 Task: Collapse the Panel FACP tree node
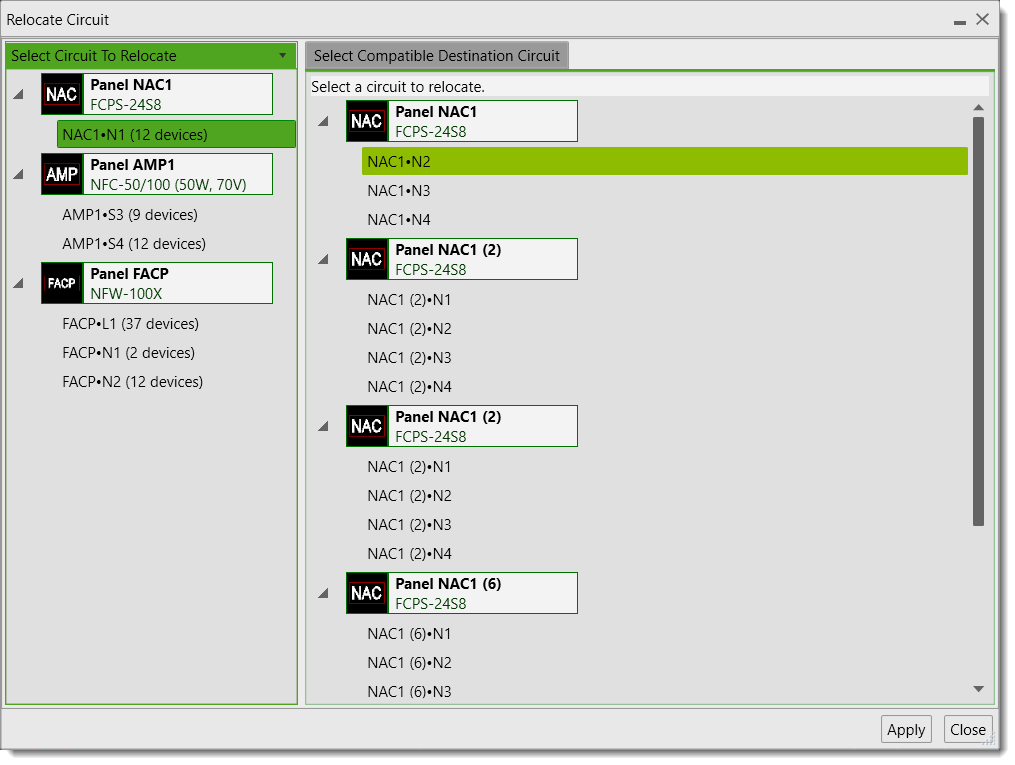pos(19,283)
